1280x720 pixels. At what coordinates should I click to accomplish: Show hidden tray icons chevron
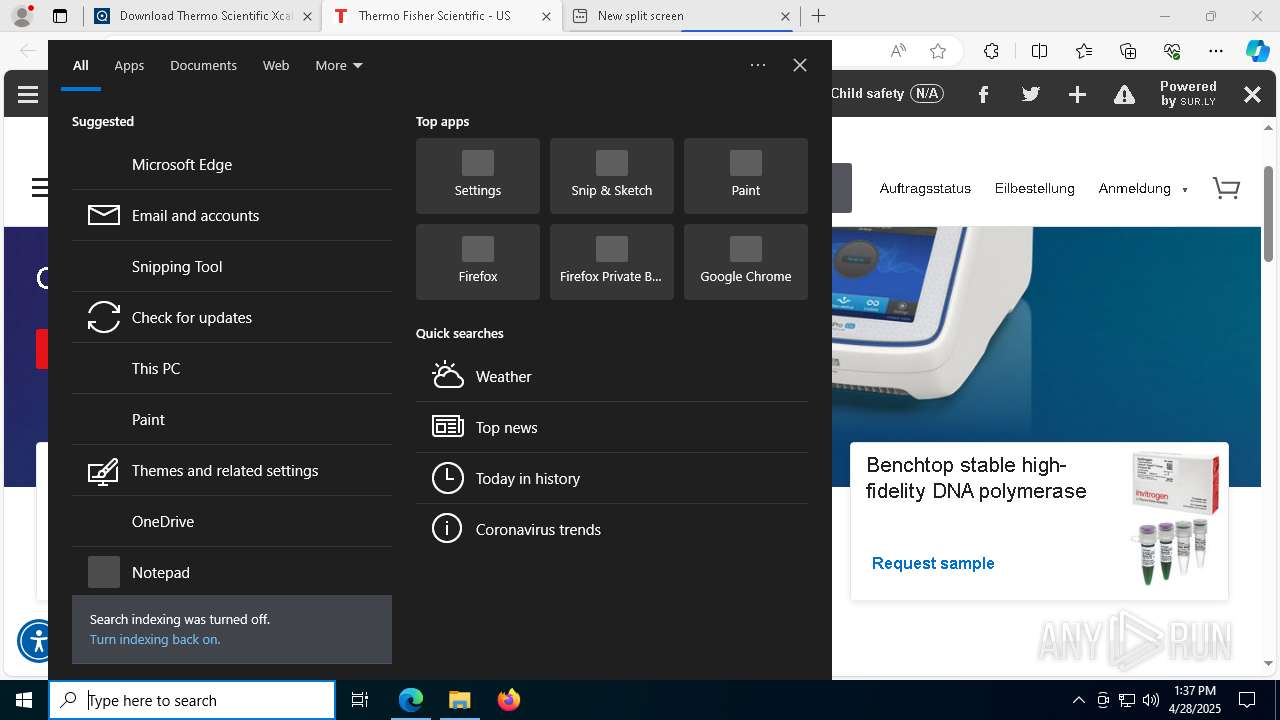[1079, 700]
